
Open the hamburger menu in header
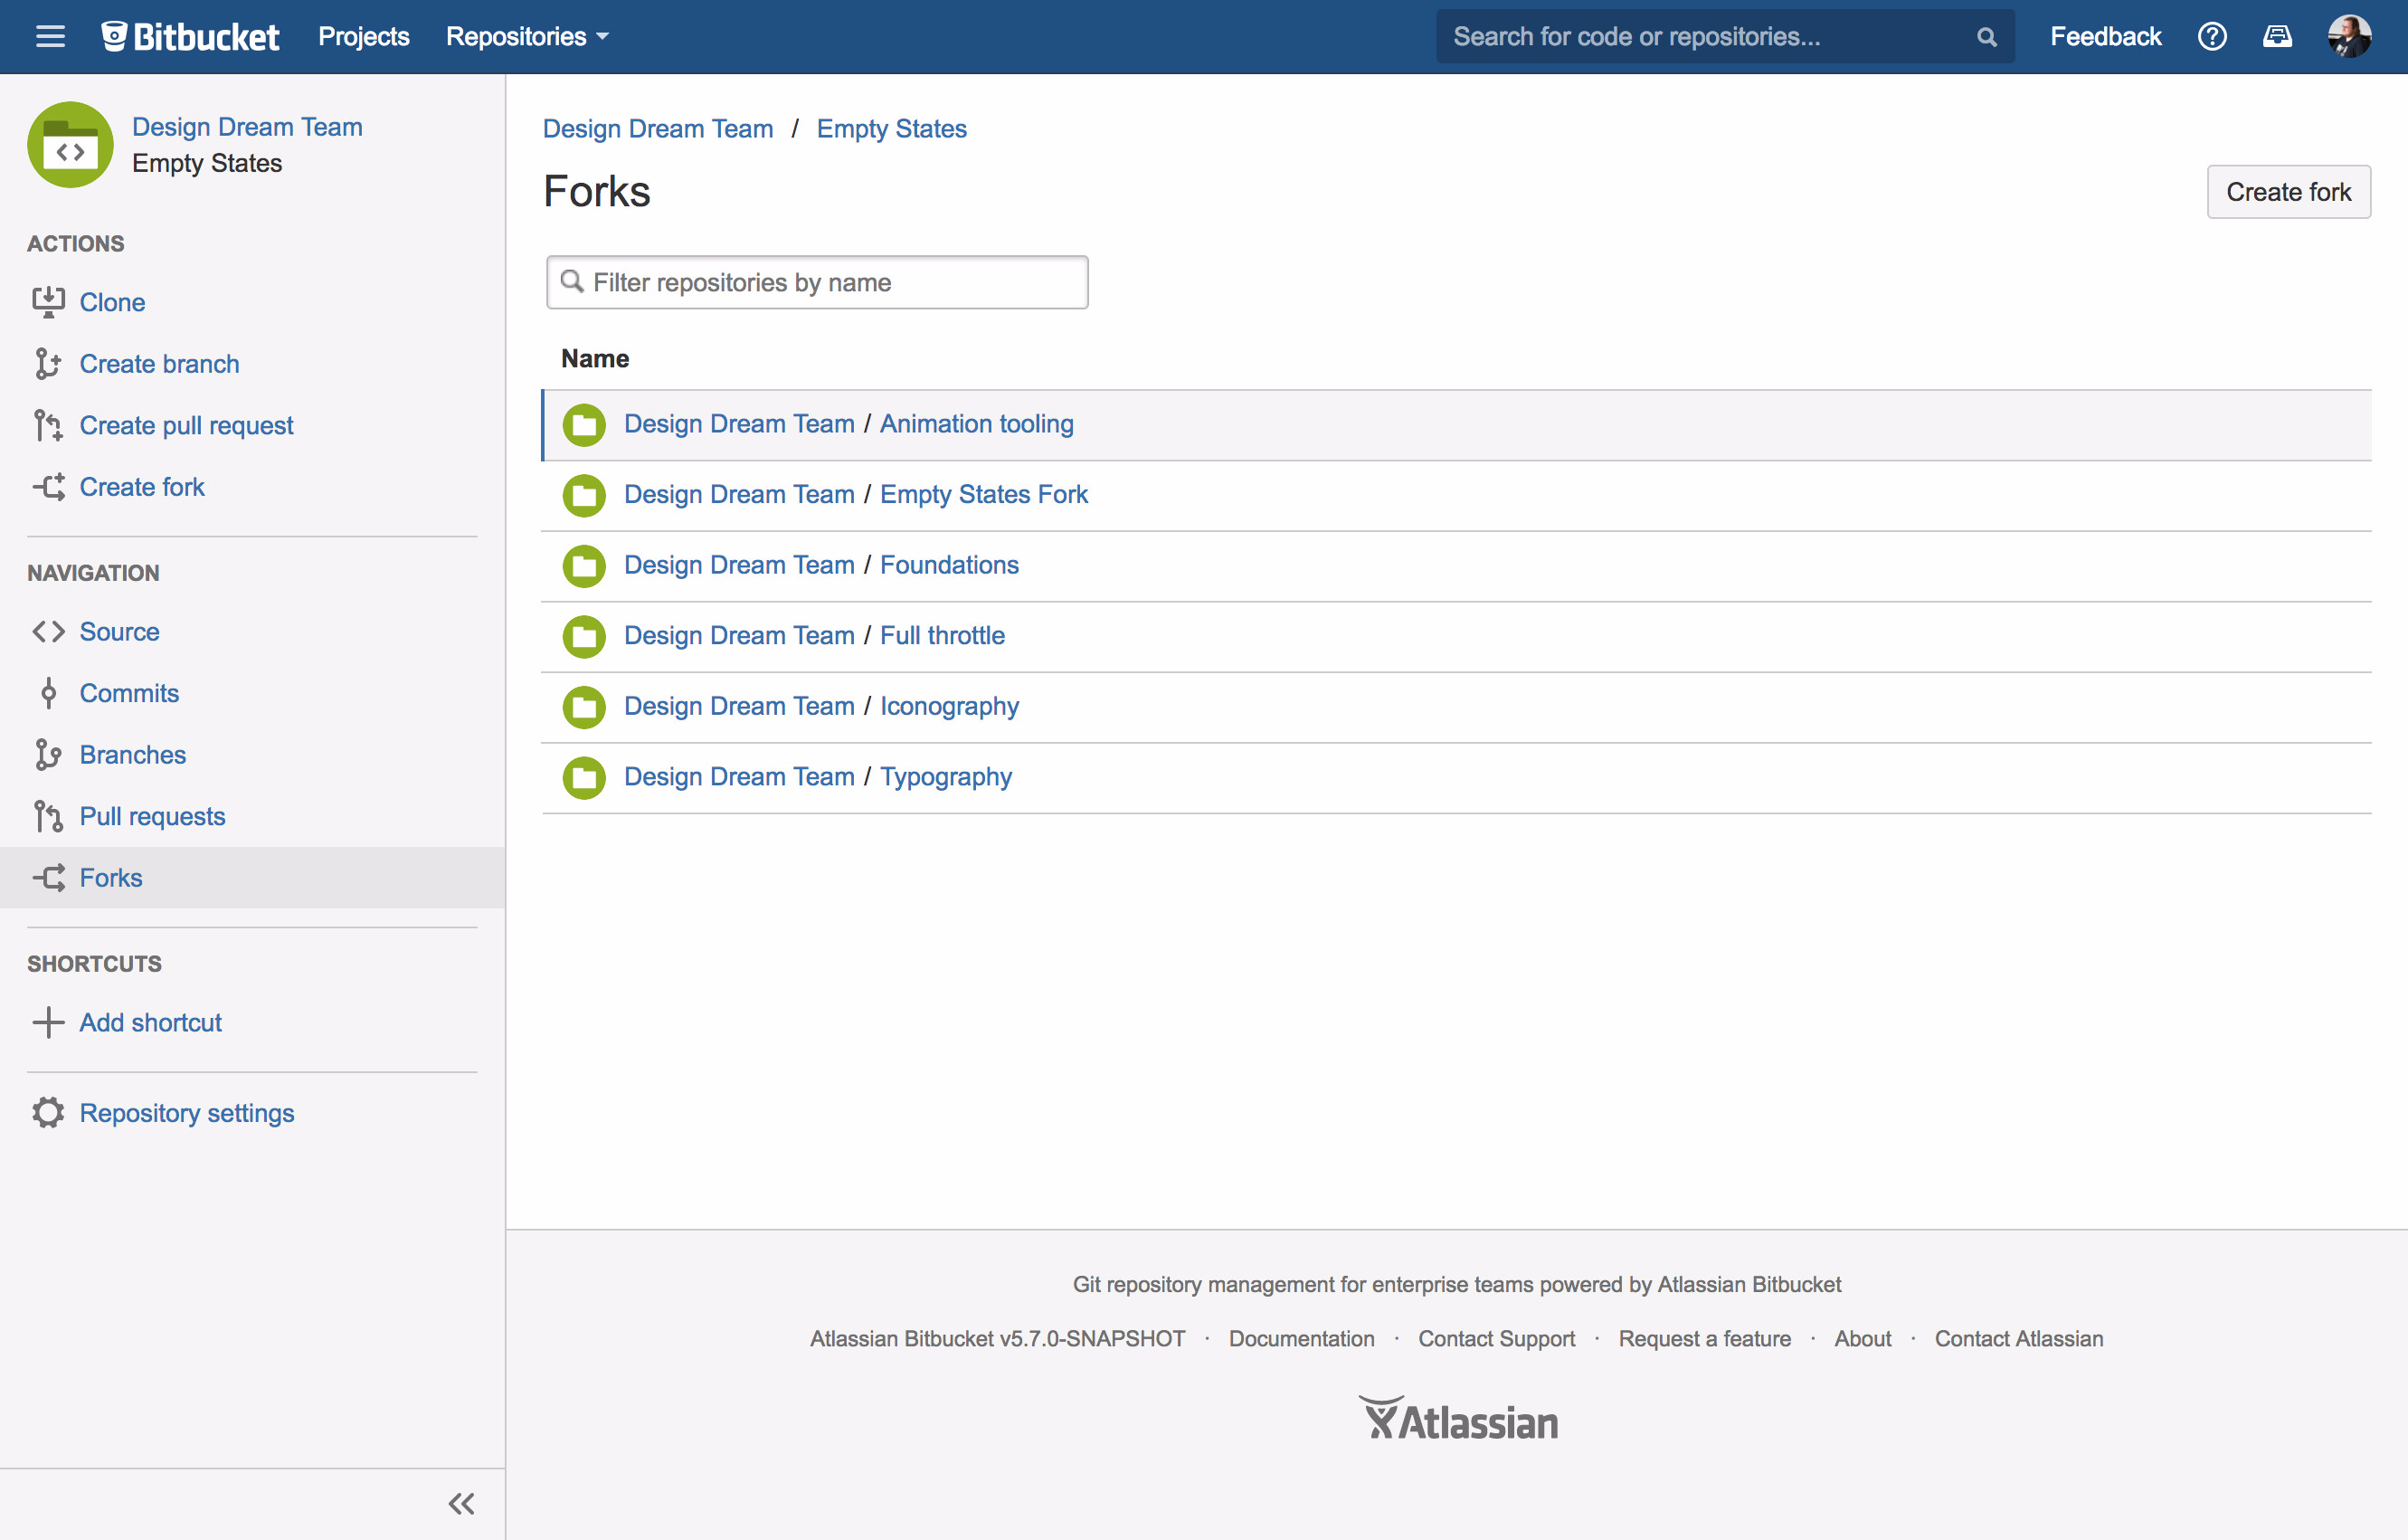(50, 37)
